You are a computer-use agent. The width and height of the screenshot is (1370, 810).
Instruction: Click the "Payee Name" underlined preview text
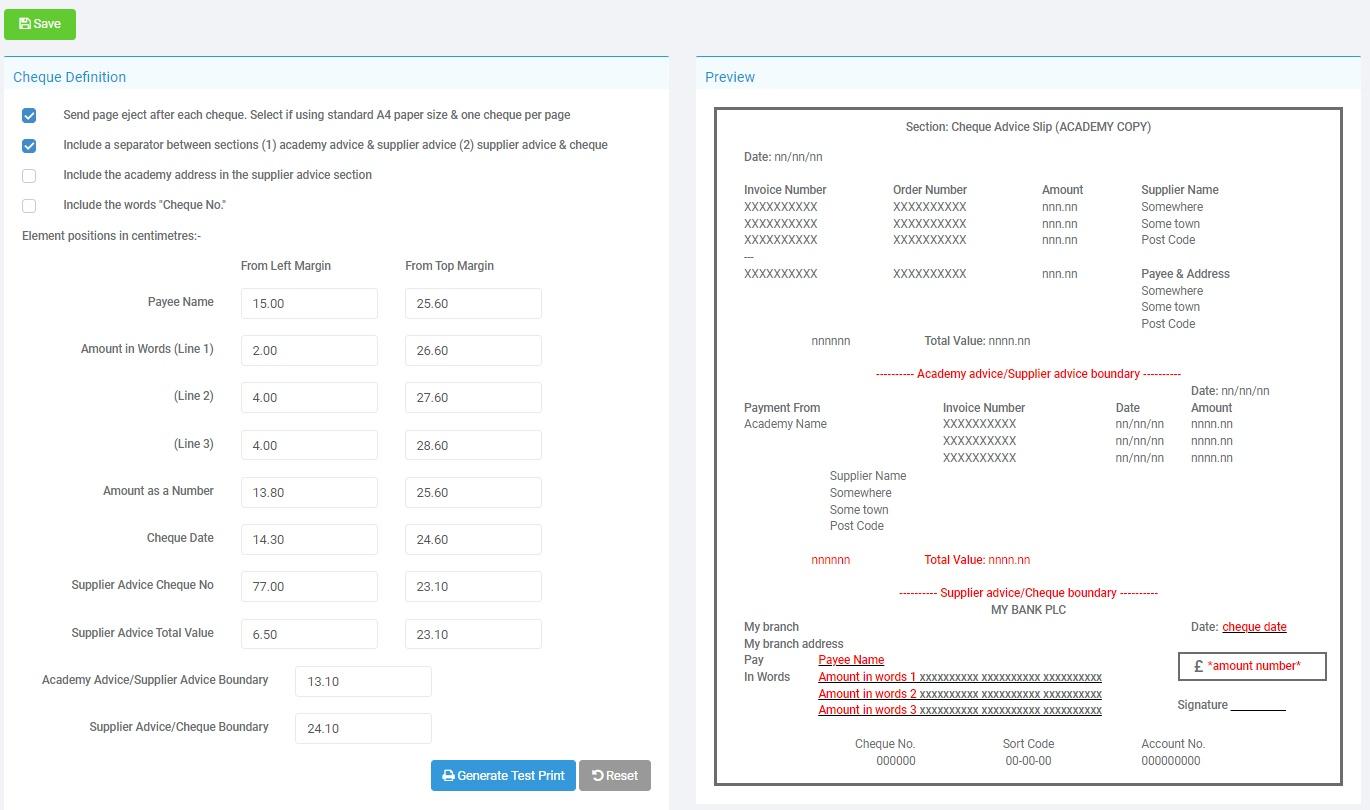(x=851, y=660)
